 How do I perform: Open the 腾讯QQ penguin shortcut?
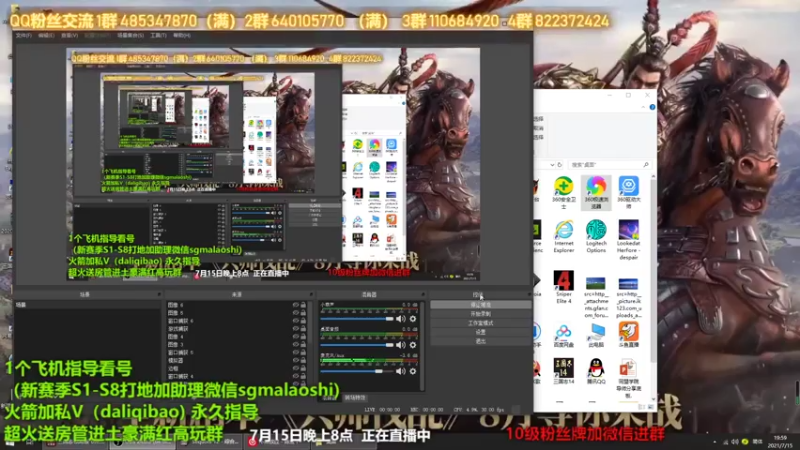[596, 371]
